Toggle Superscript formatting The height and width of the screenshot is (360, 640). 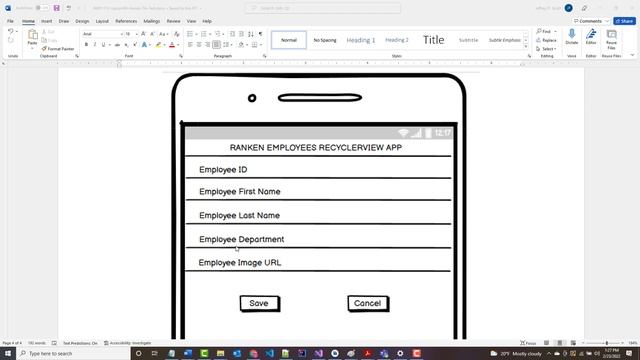(x=135, y=44)
